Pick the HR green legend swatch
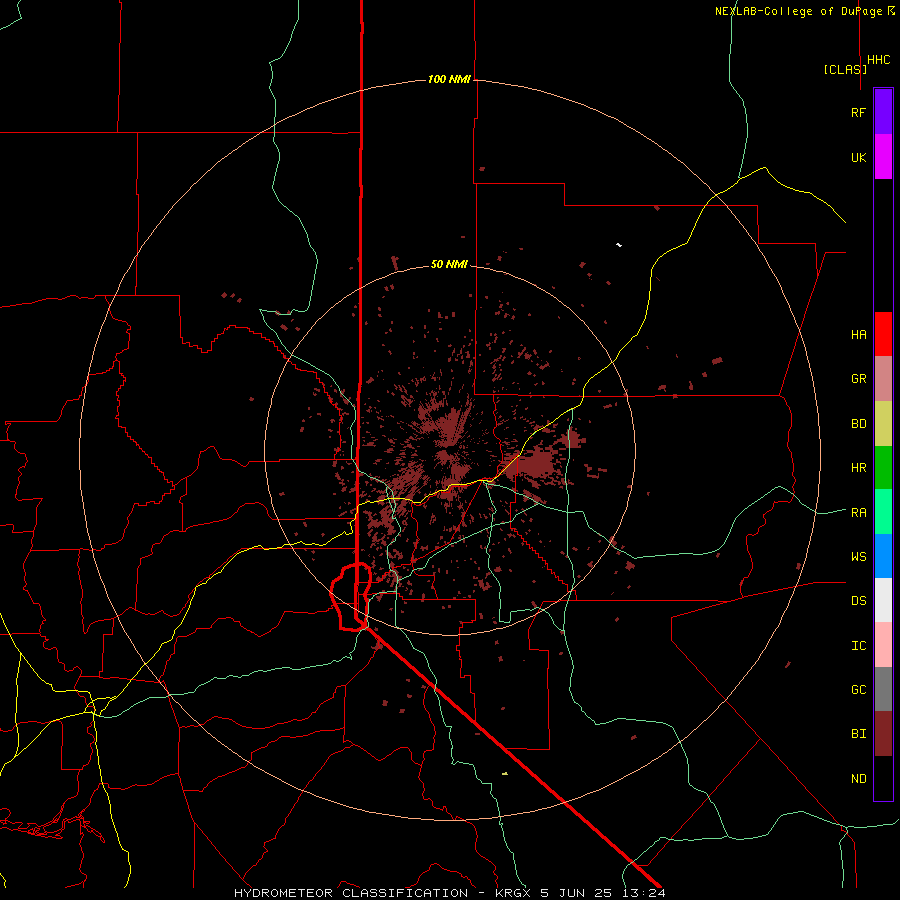This screenshot has height=900, width=900. pyautogui.click(x=883, y=468)
